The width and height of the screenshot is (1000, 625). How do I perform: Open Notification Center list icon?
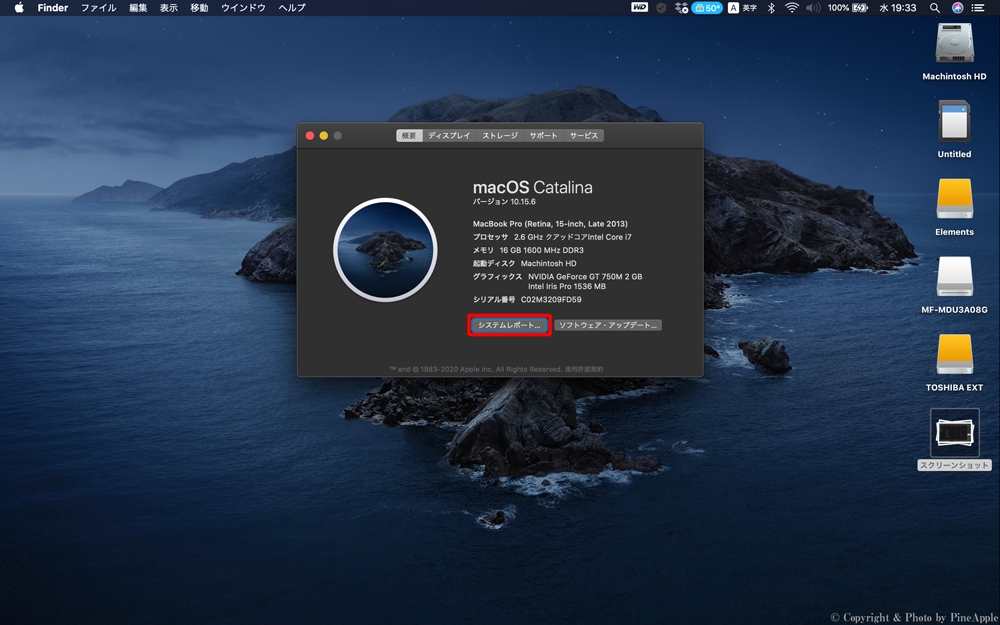(979, 8)
